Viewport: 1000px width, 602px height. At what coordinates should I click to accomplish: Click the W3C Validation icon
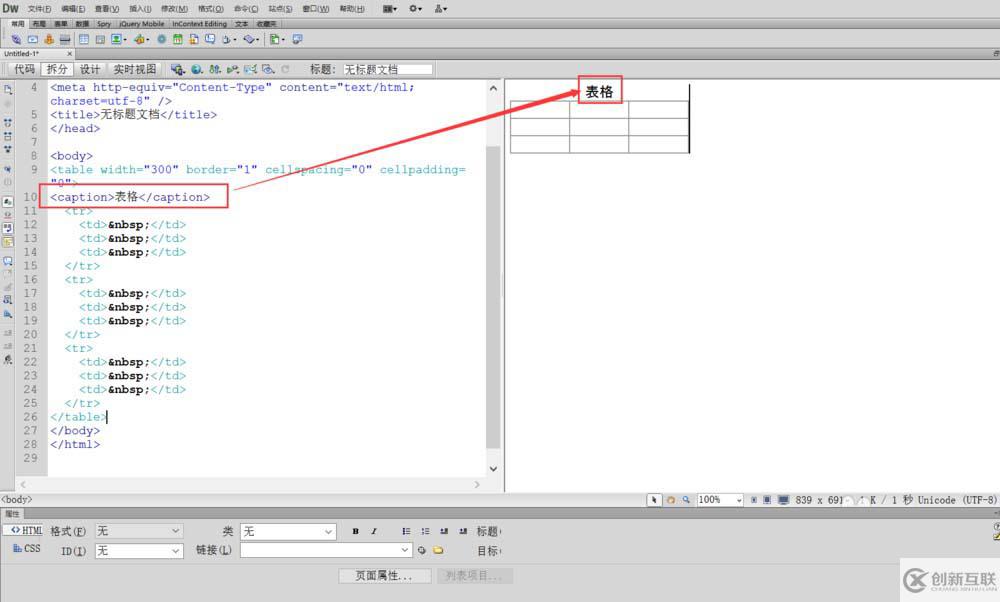tap(233, 69)
